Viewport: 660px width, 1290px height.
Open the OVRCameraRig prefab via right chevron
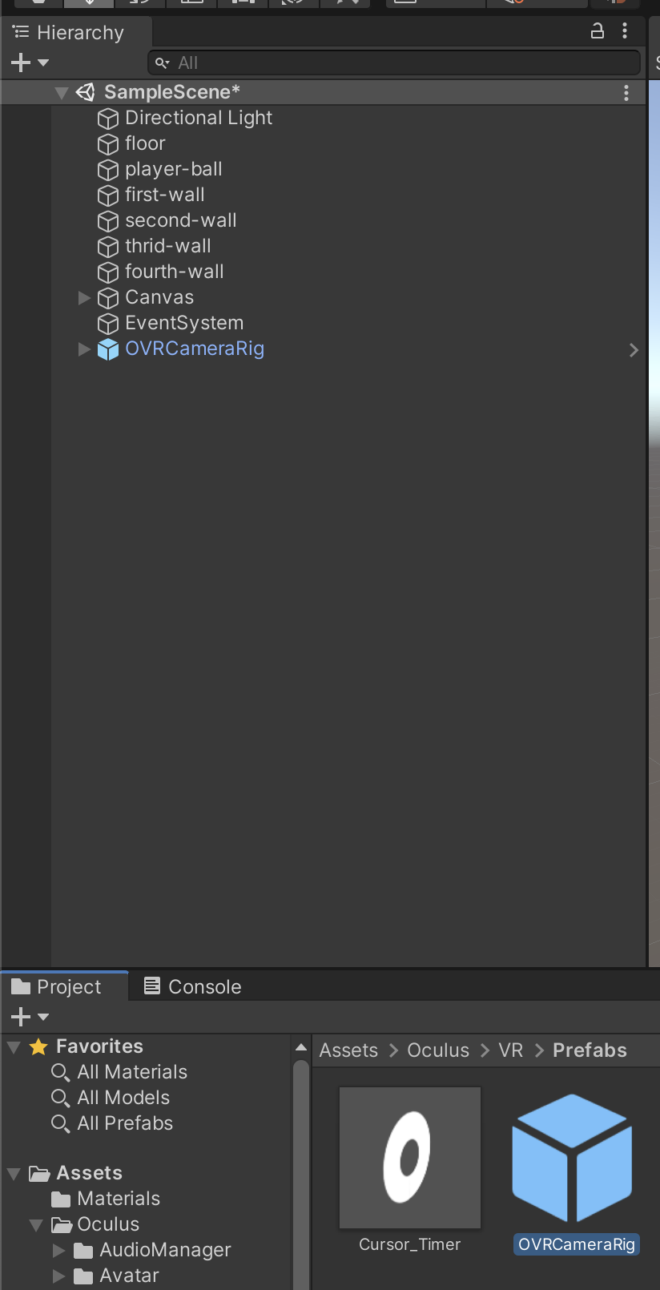[x=633, y=349]
